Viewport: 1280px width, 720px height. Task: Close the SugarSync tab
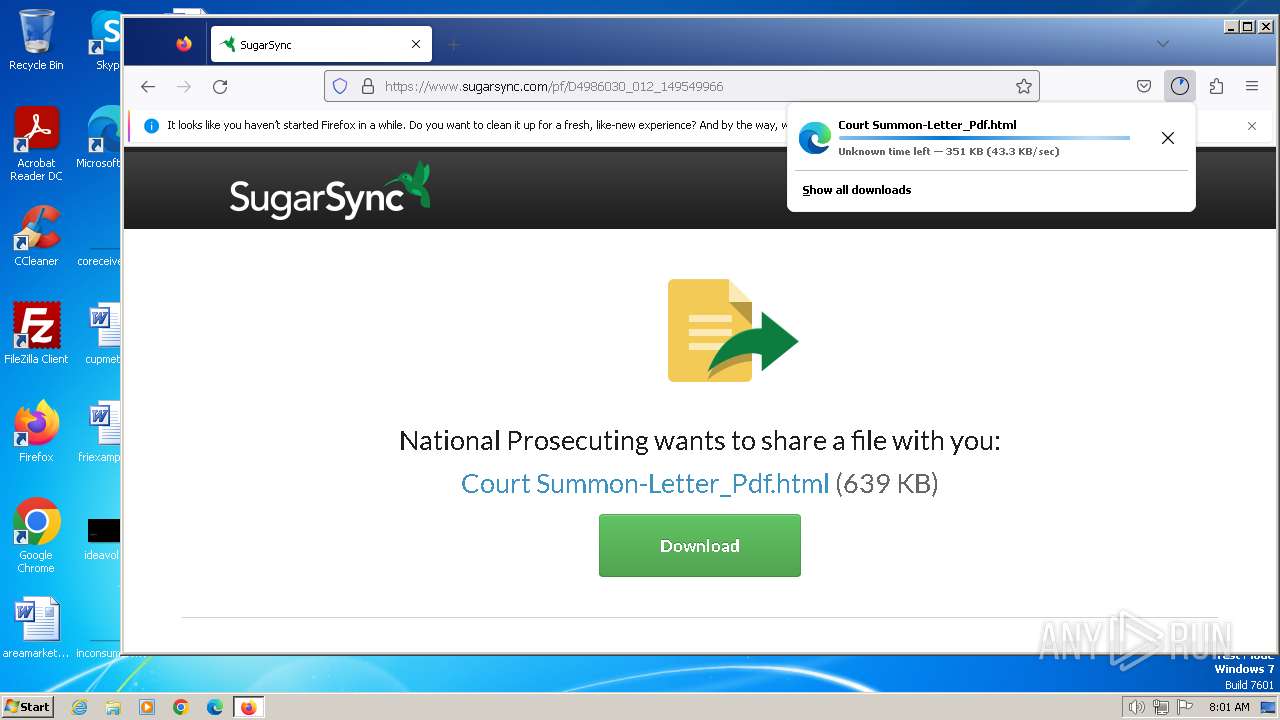click(x=416, y=44)
